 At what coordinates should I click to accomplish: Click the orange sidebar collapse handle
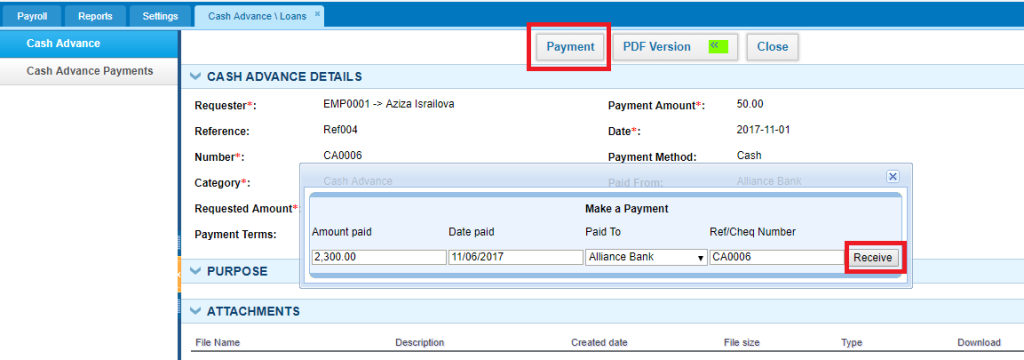[178, 274]
